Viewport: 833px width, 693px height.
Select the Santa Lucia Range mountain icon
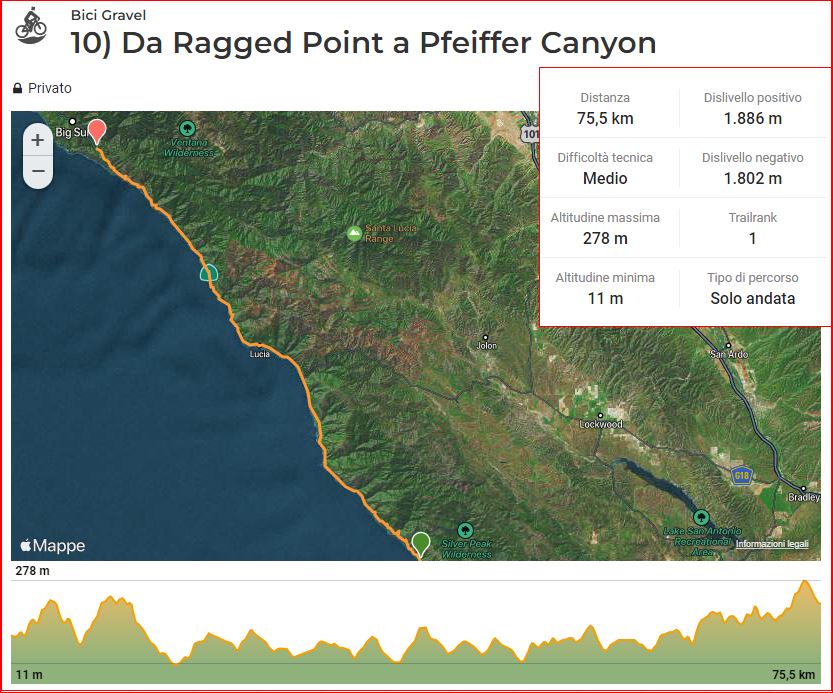[354, 233]
